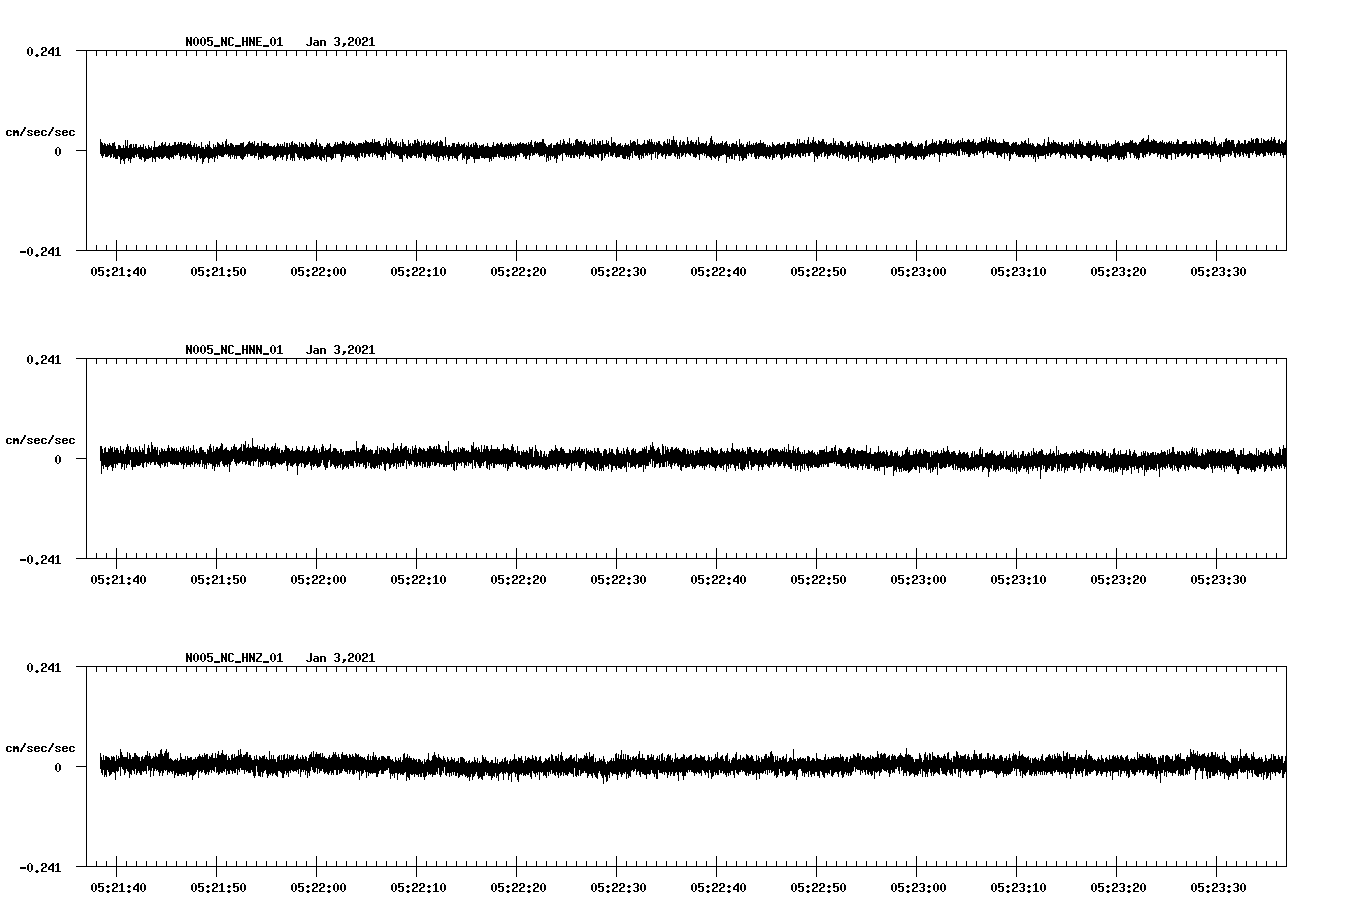
Task: Select the 05:23:30 tick label on HNZ axis
Action: (x=1217, y=886)
